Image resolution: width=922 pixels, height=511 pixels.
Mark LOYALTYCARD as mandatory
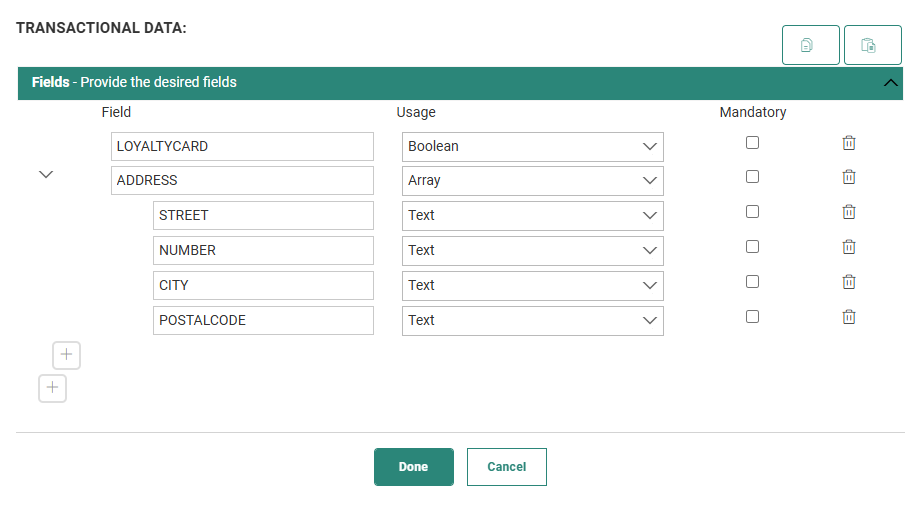tap(752, 143)
